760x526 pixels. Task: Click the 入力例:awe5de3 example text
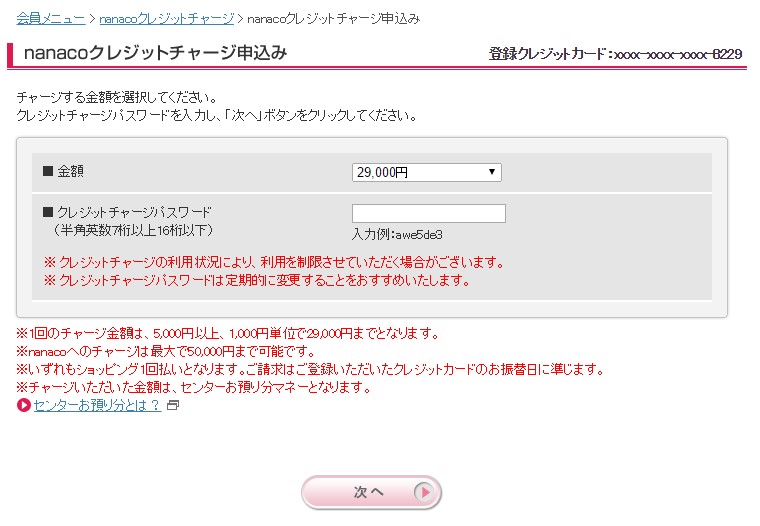pos(397,235)
